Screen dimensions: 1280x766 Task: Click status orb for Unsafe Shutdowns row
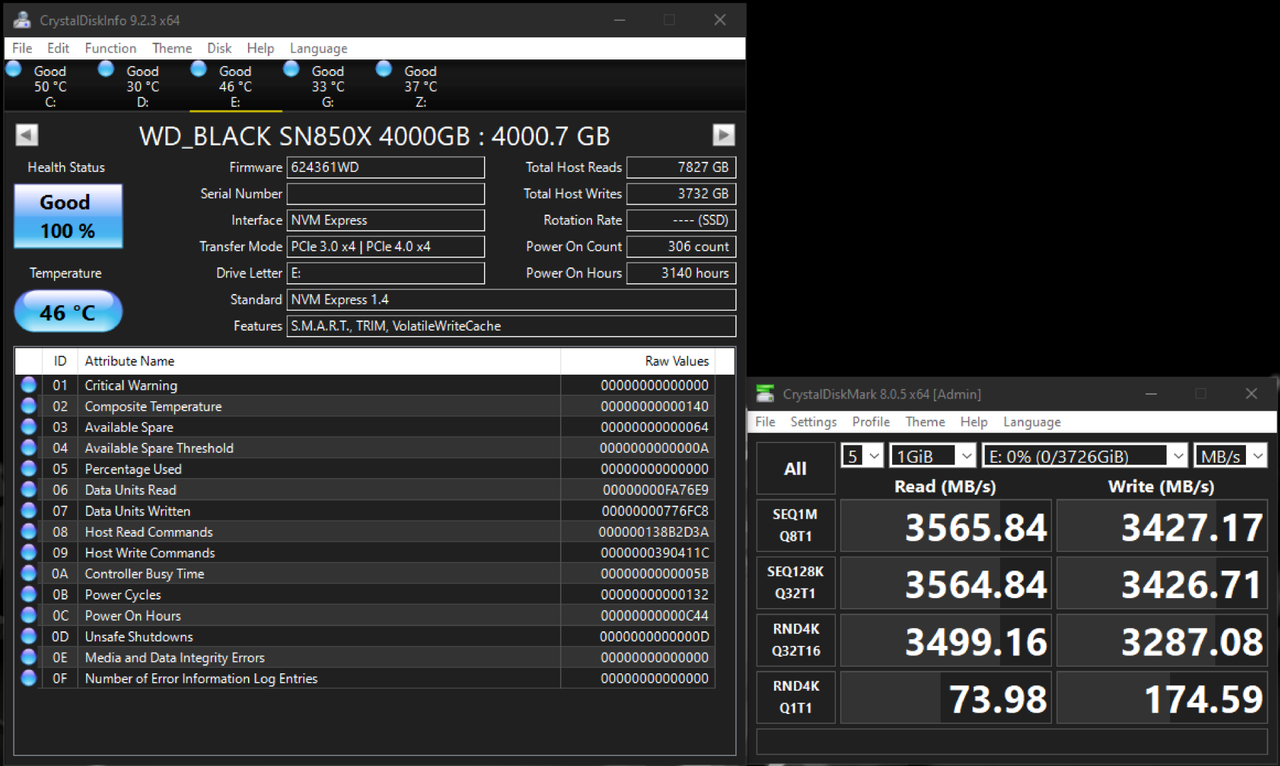coord(29,637)
